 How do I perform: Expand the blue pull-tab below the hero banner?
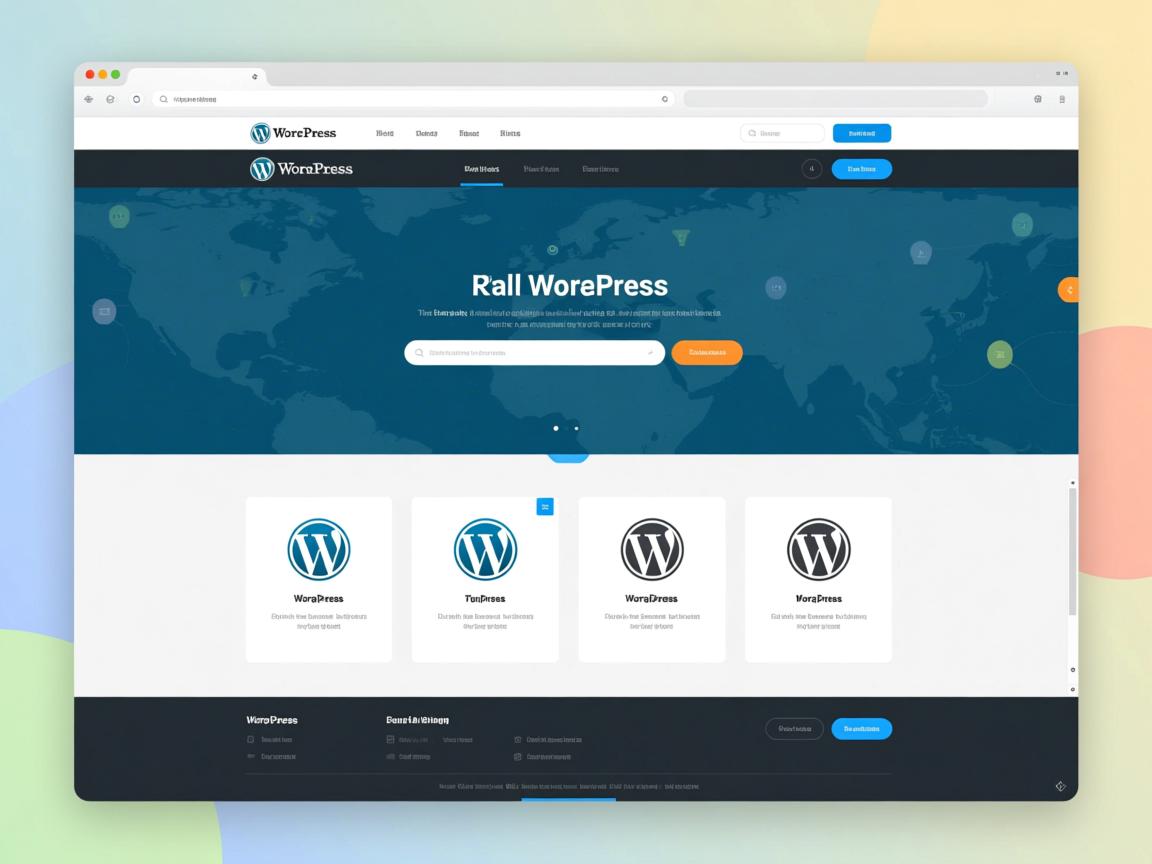coord(568,458)
